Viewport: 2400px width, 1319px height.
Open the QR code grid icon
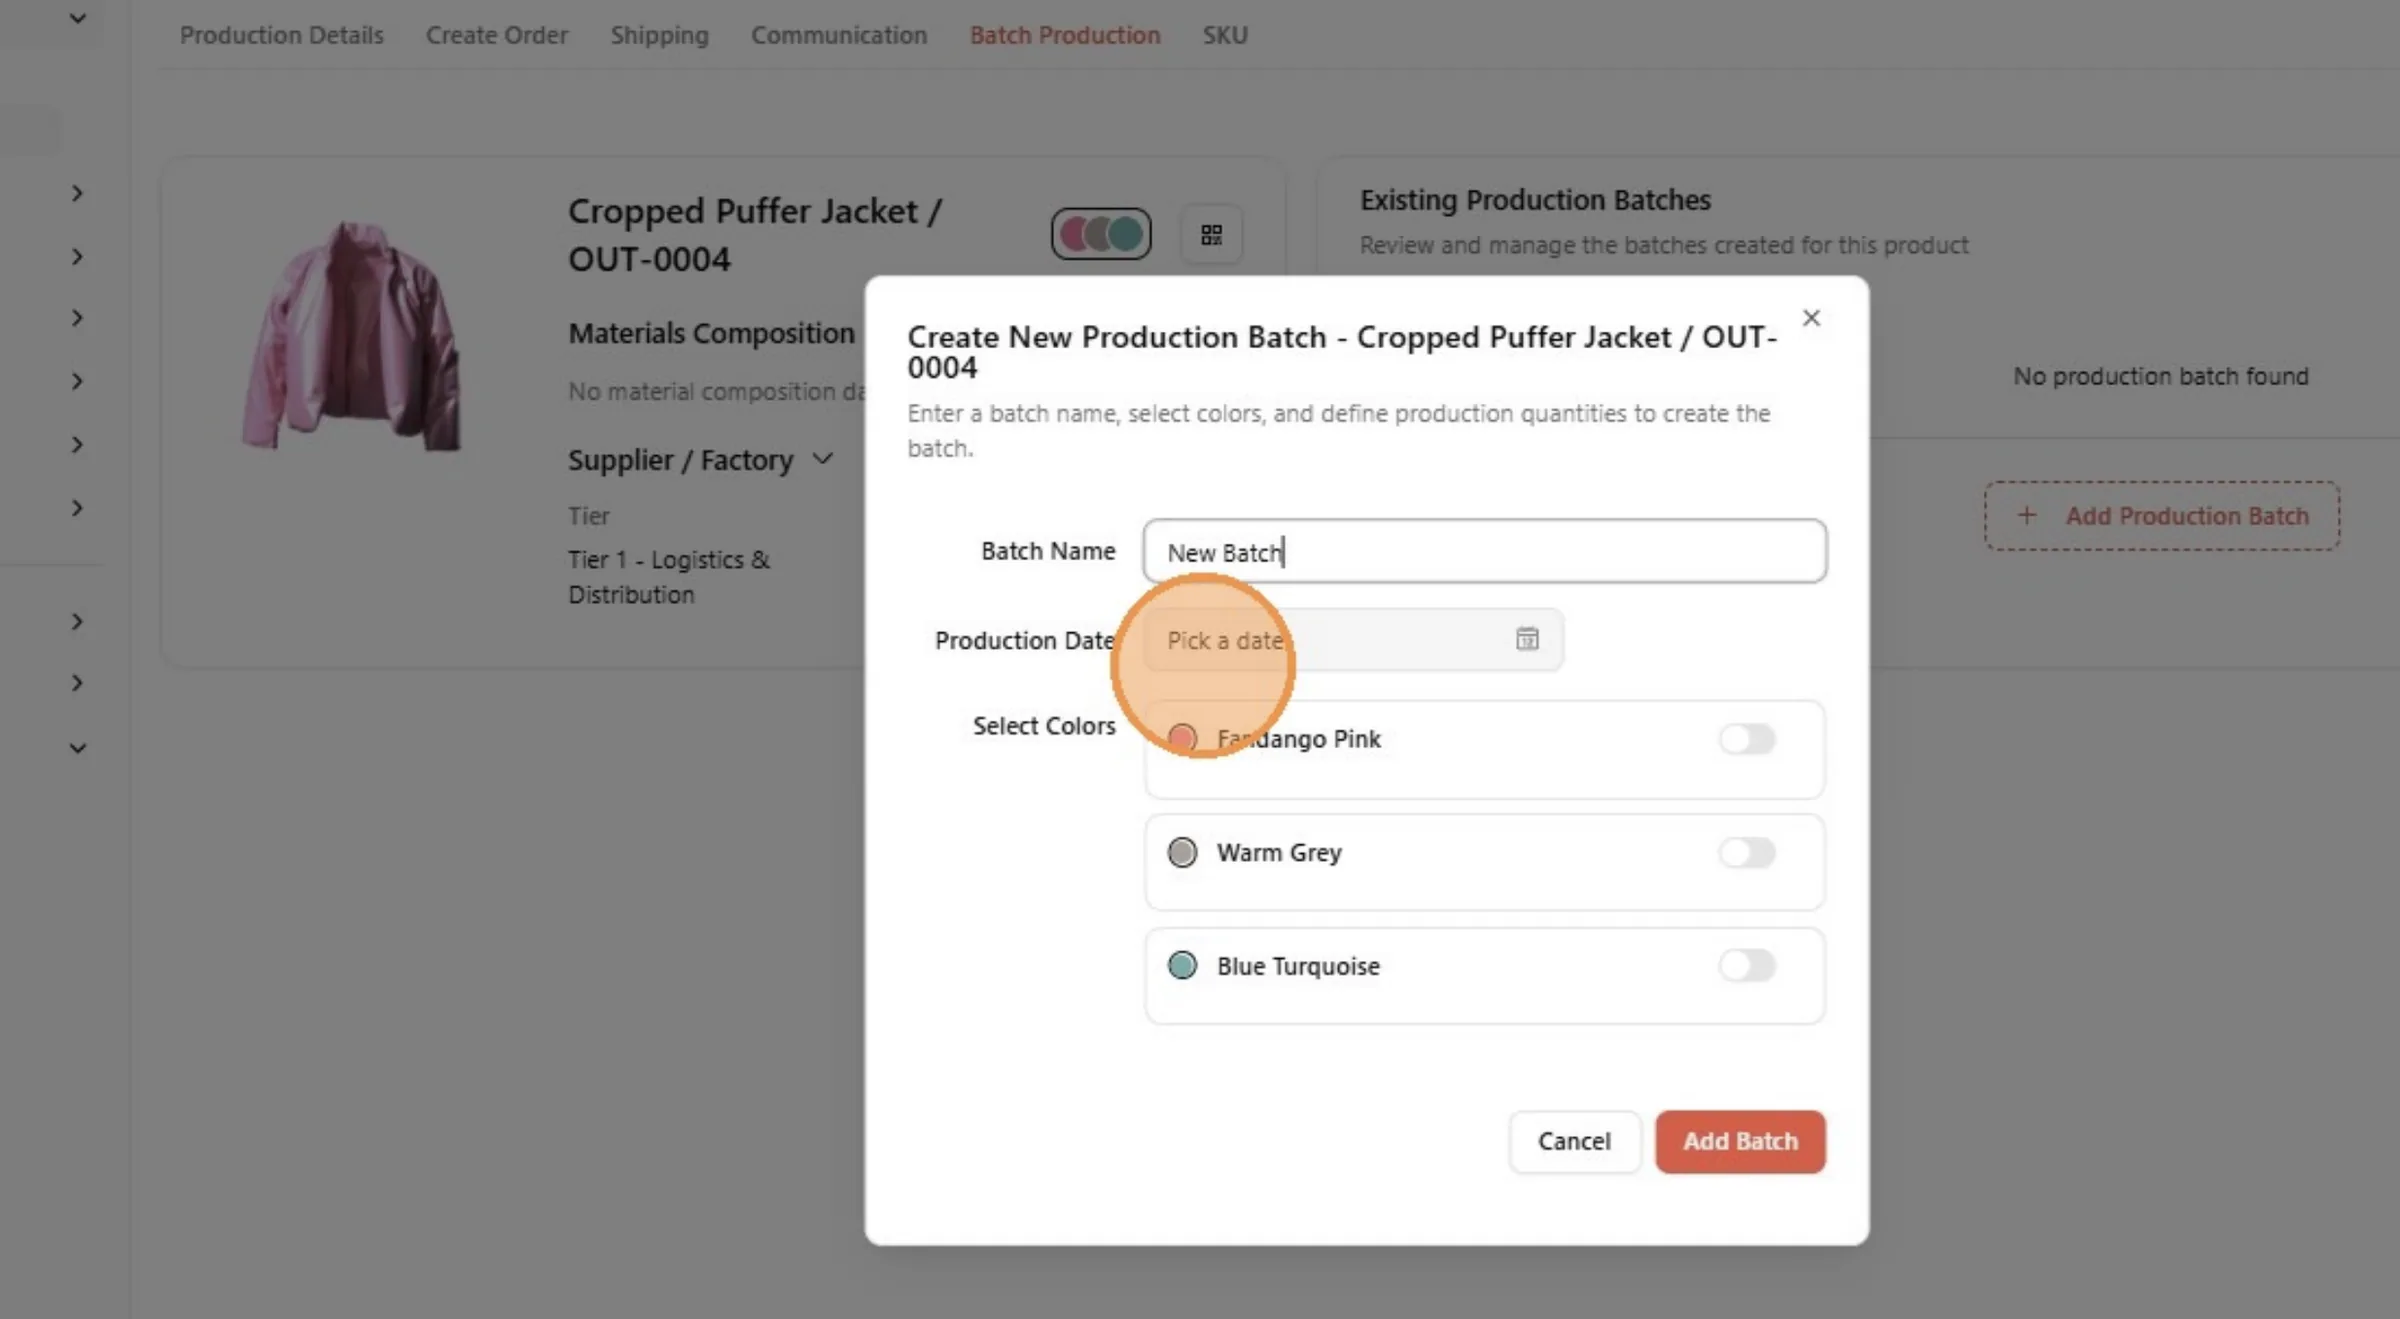[x=1212, y=235]
